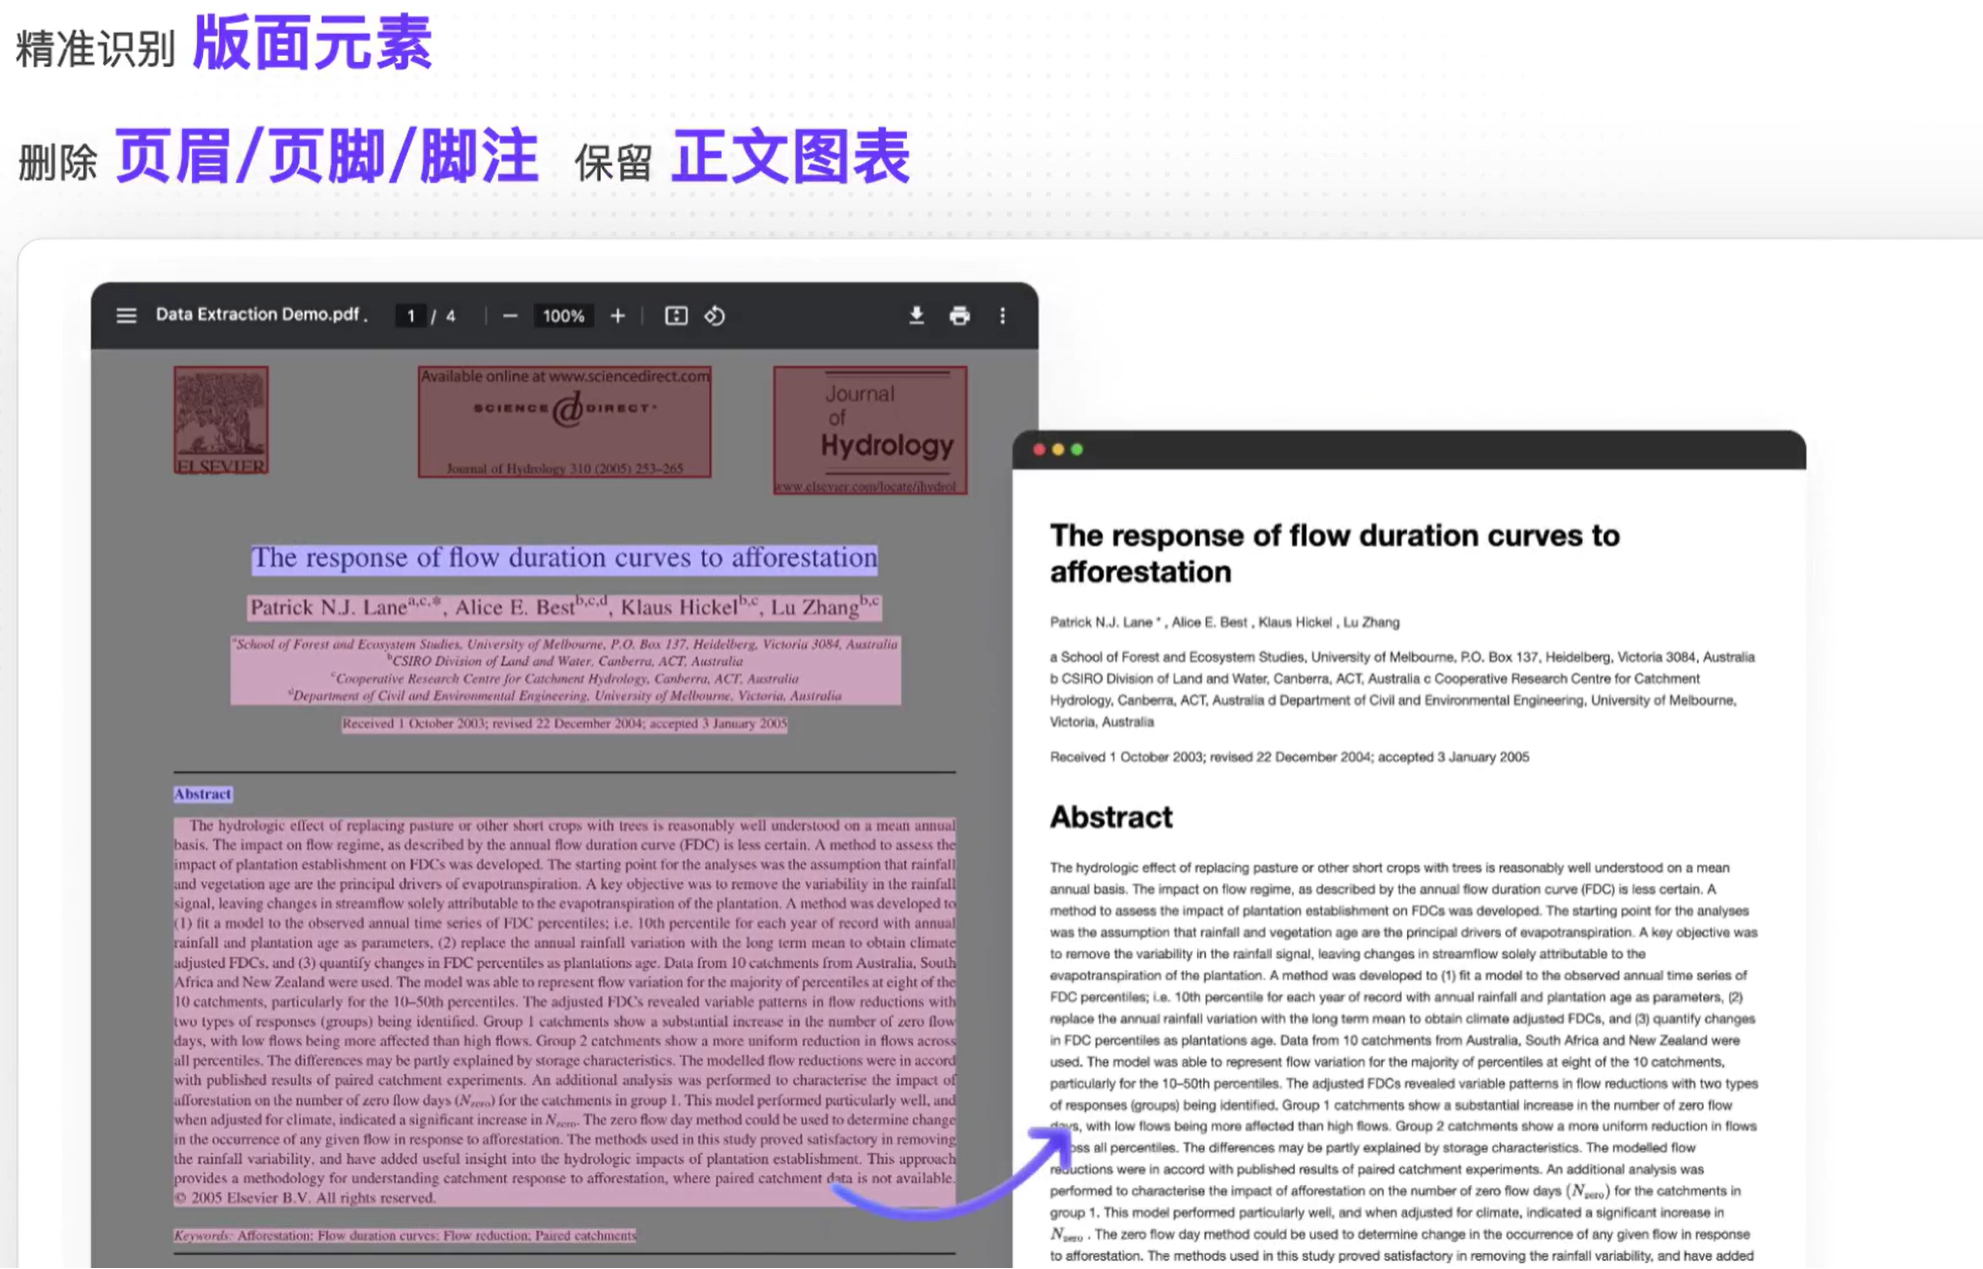
Task: Click the Journal of Hydrology cover box
Action: [x=870, y=430]
